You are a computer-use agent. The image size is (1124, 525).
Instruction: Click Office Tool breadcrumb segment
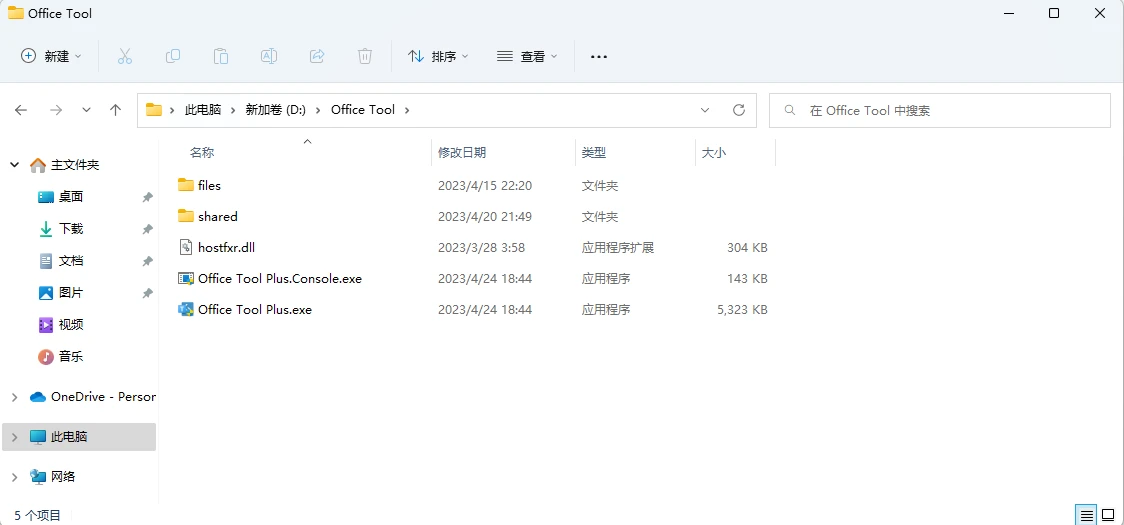(363, 110)
